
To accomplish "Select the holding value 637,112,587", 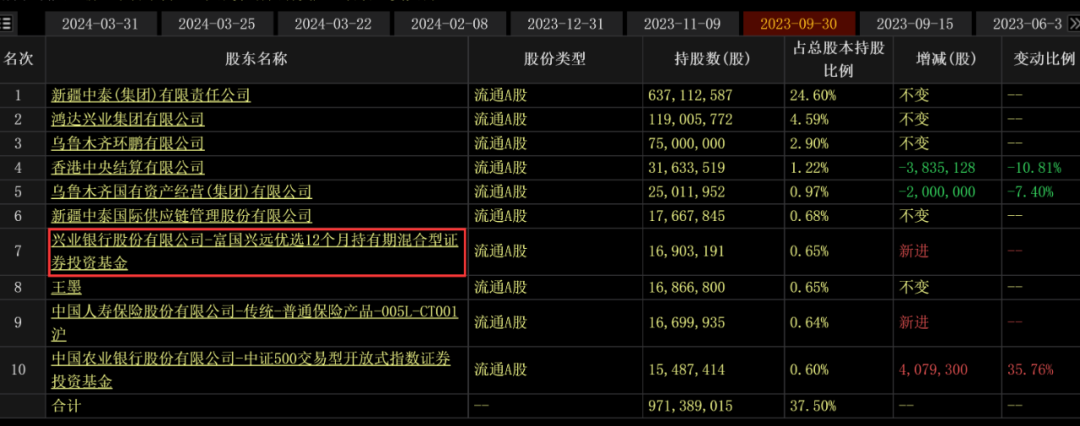I will click(x=691, y=95).
